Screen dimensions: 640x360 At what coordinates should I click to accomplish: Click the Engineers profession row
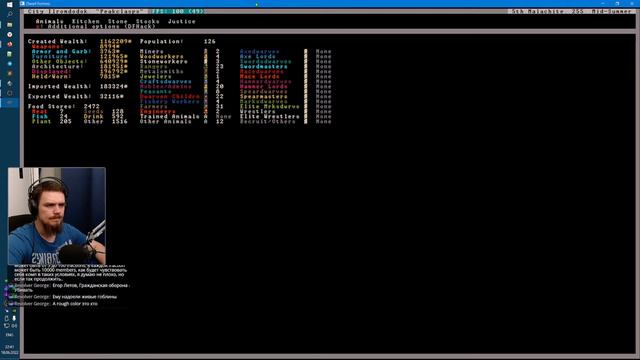point(180,111)
